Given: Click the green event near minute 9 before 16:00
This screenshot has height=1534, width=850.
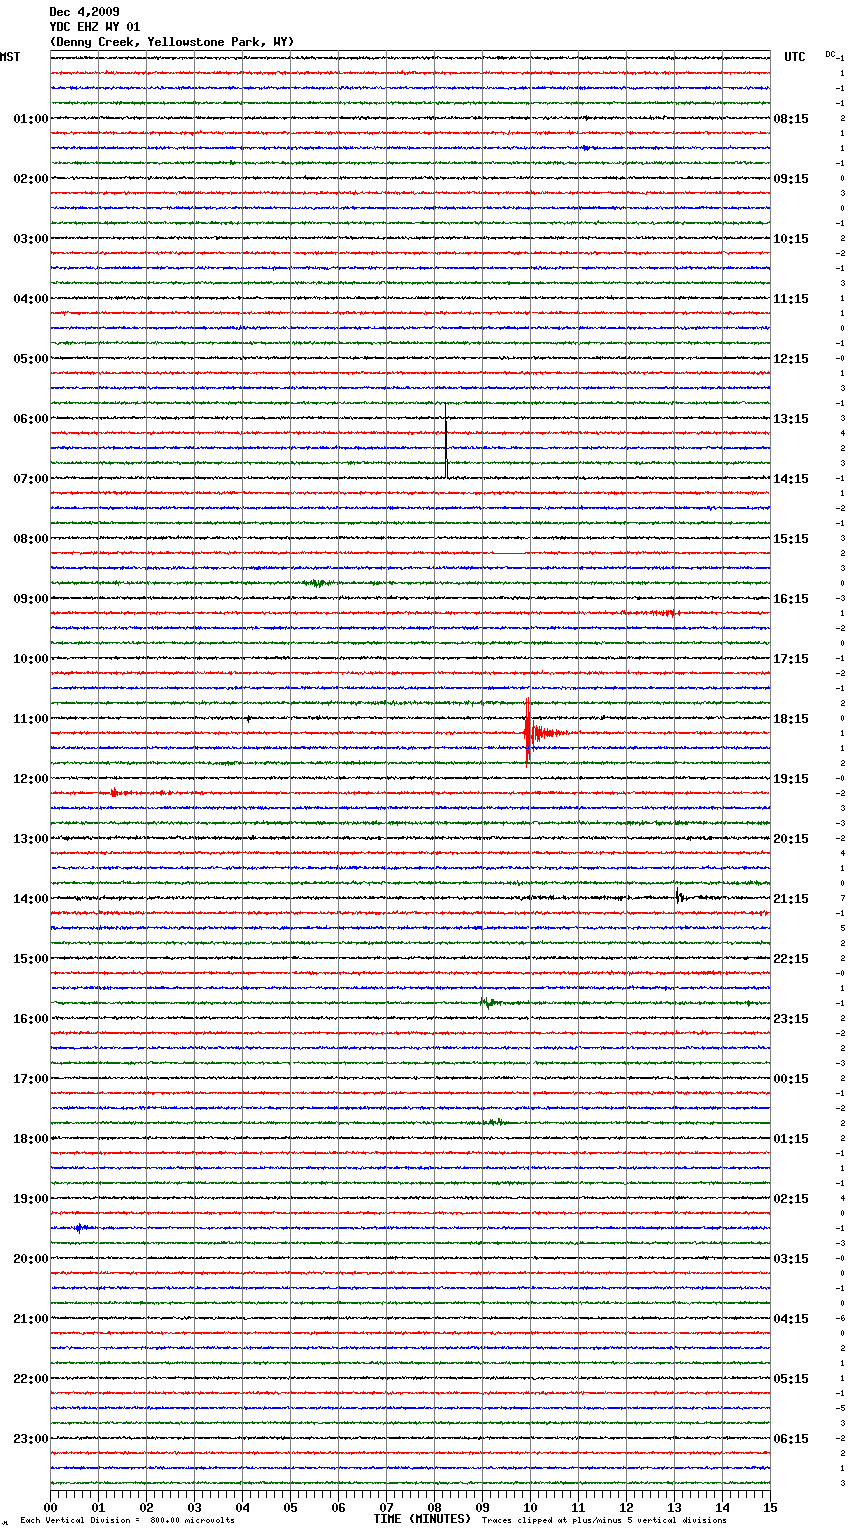Looking at the screenshot, I should coord(489,1002).
